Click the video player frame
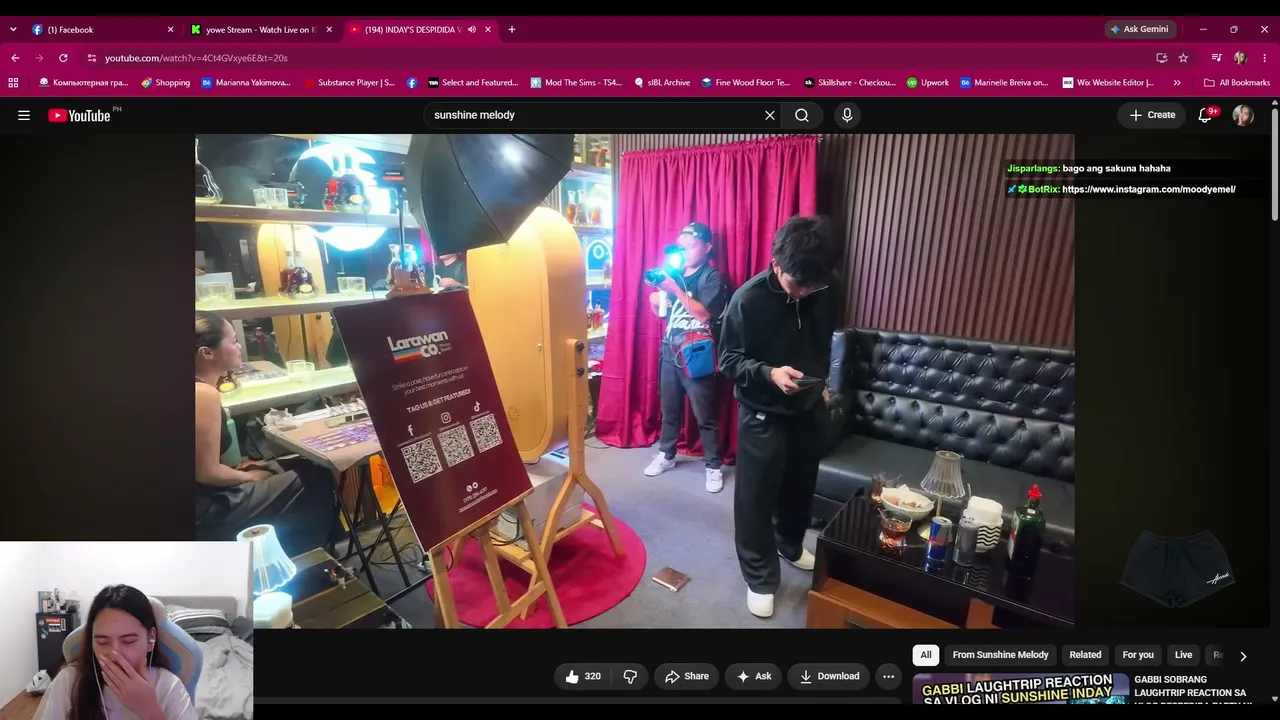 [x=635, y=381]
